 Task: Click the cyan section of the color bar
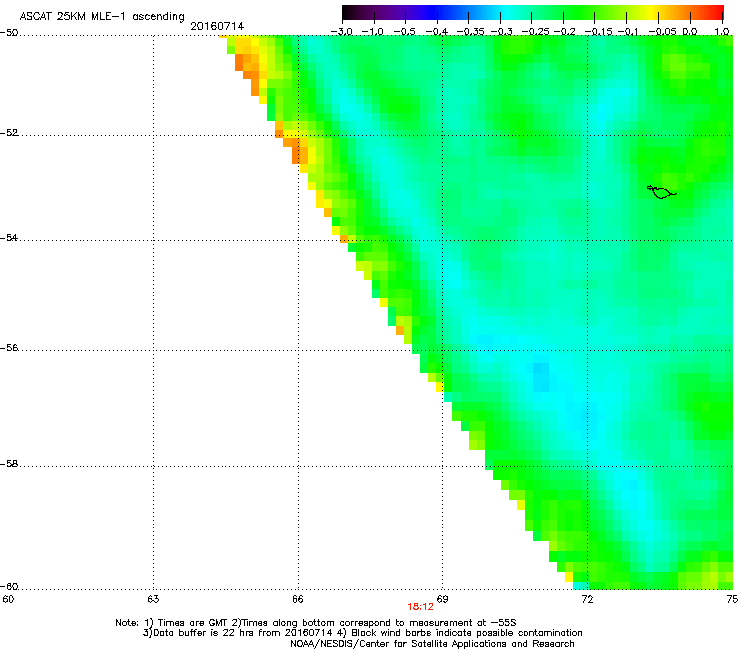[507, 13]
